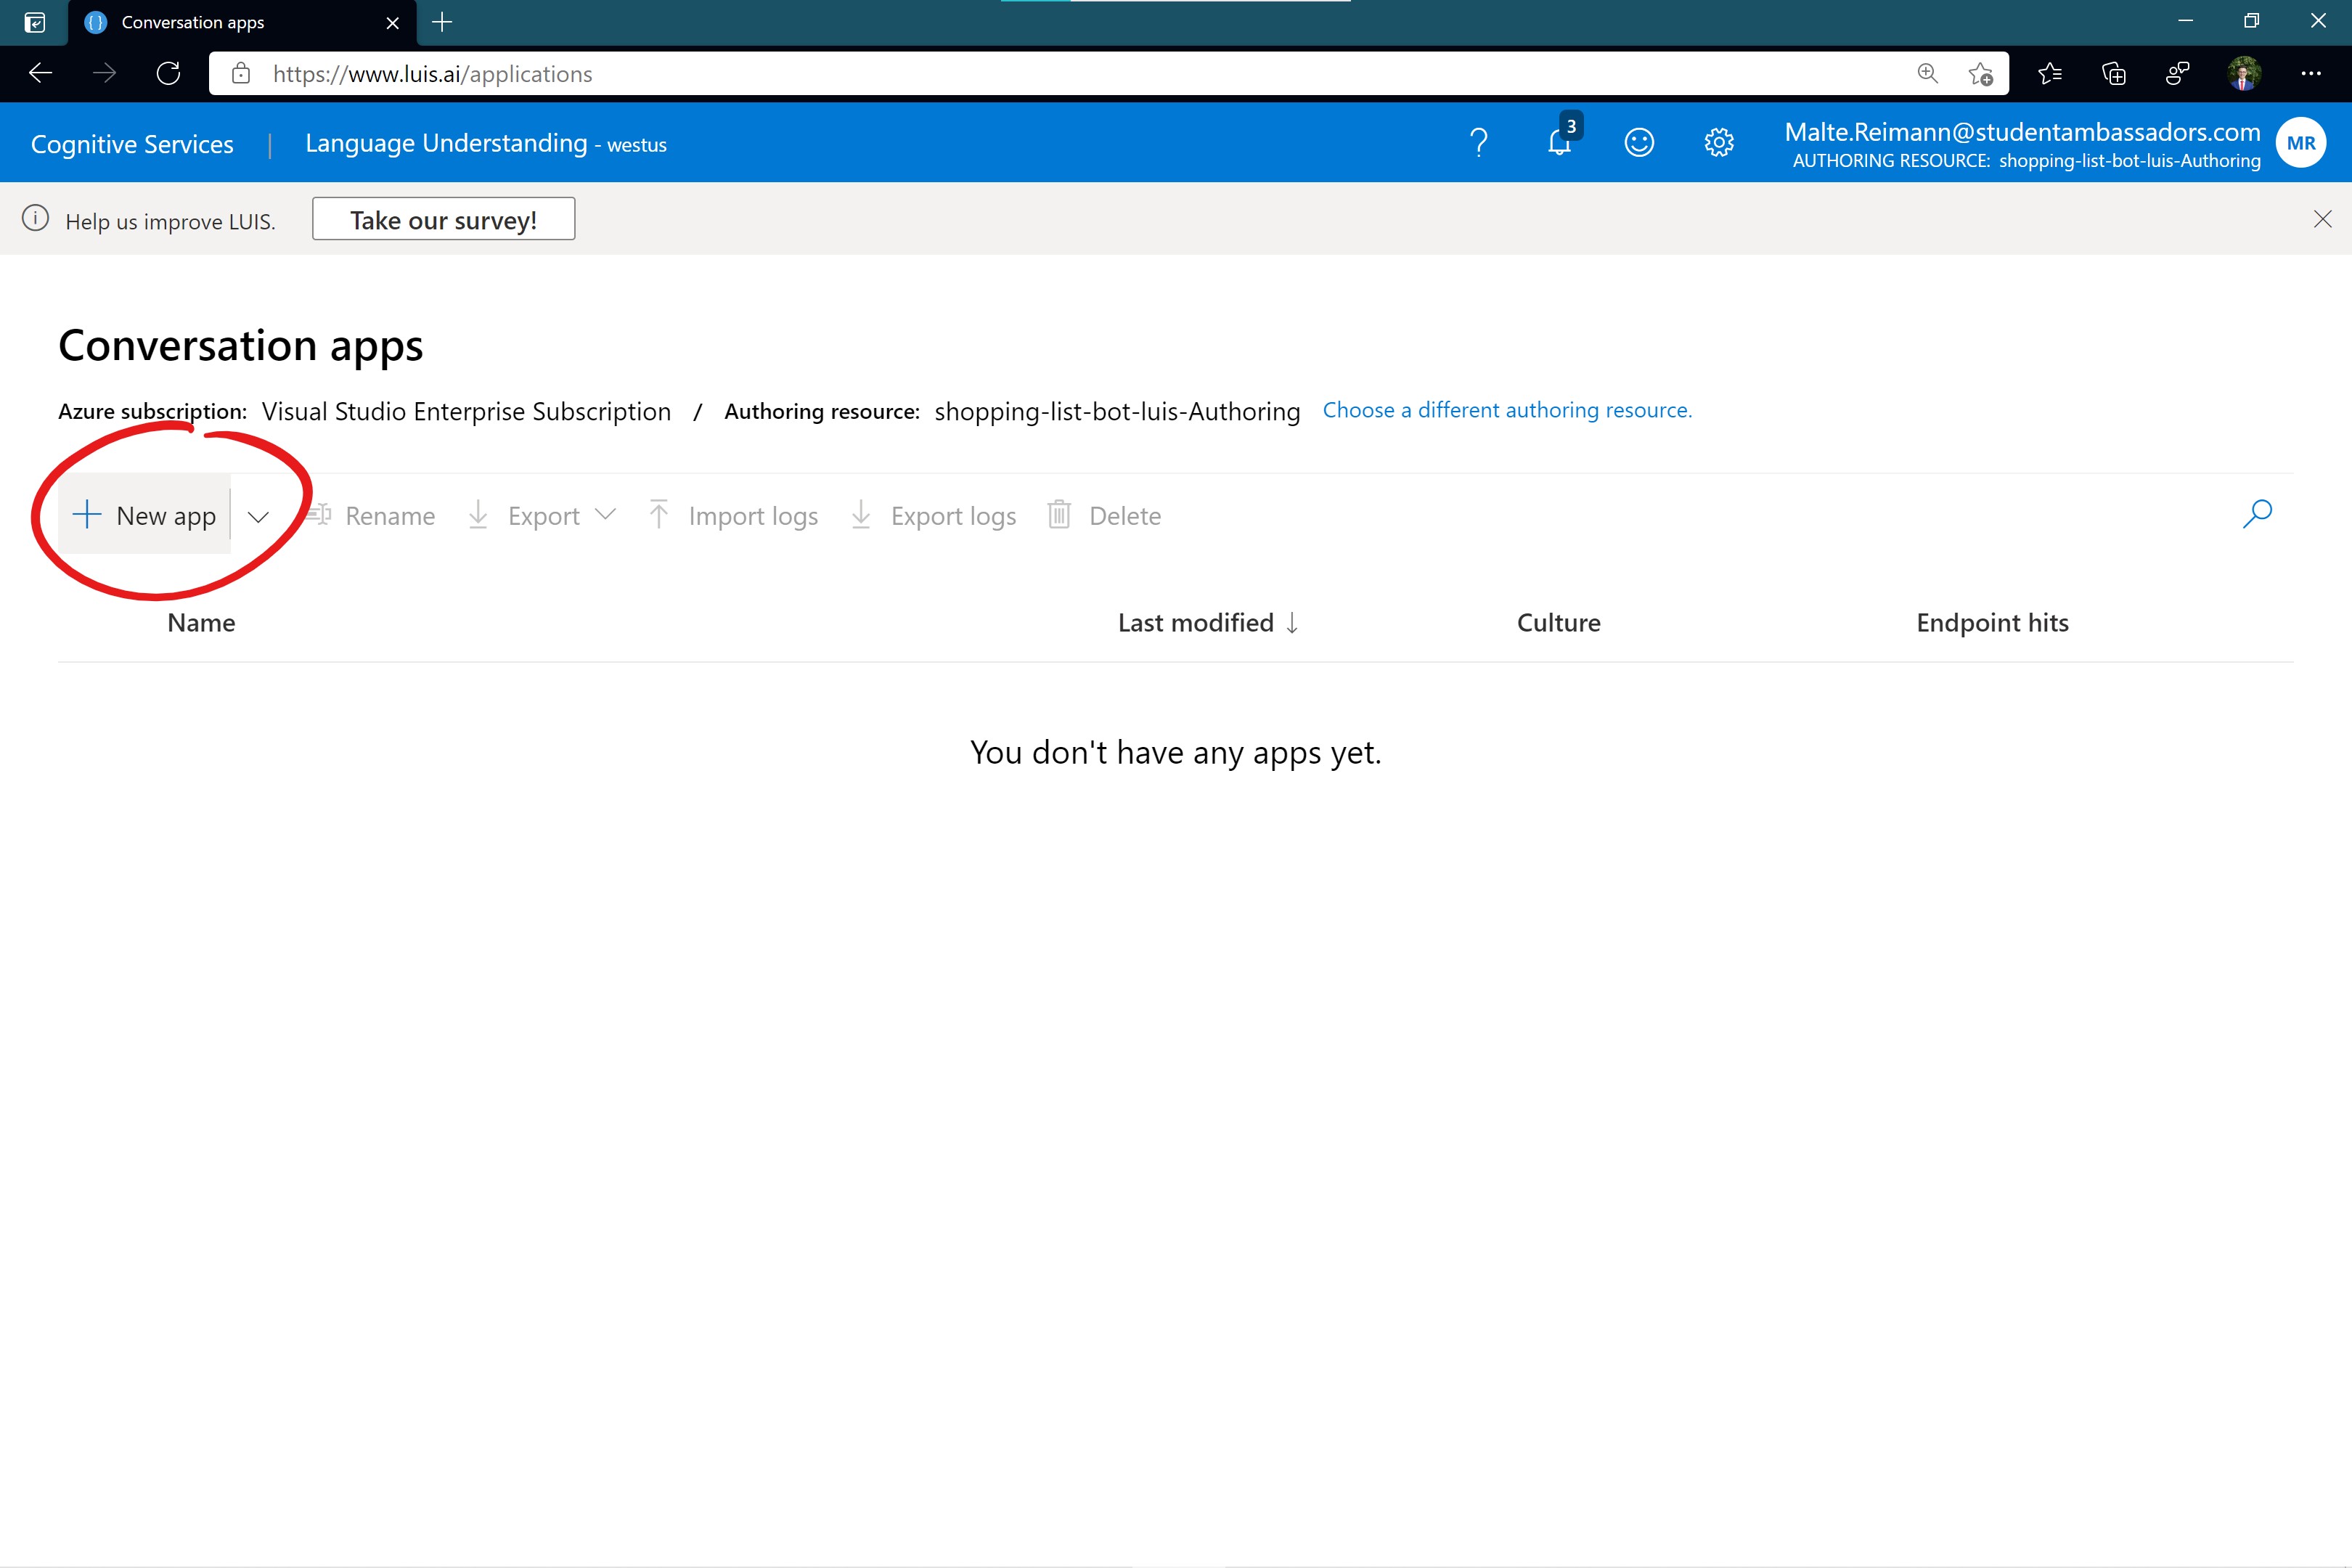Refresh the browser page
This screenshot has height=1568, width=2352.
(168, 74)
